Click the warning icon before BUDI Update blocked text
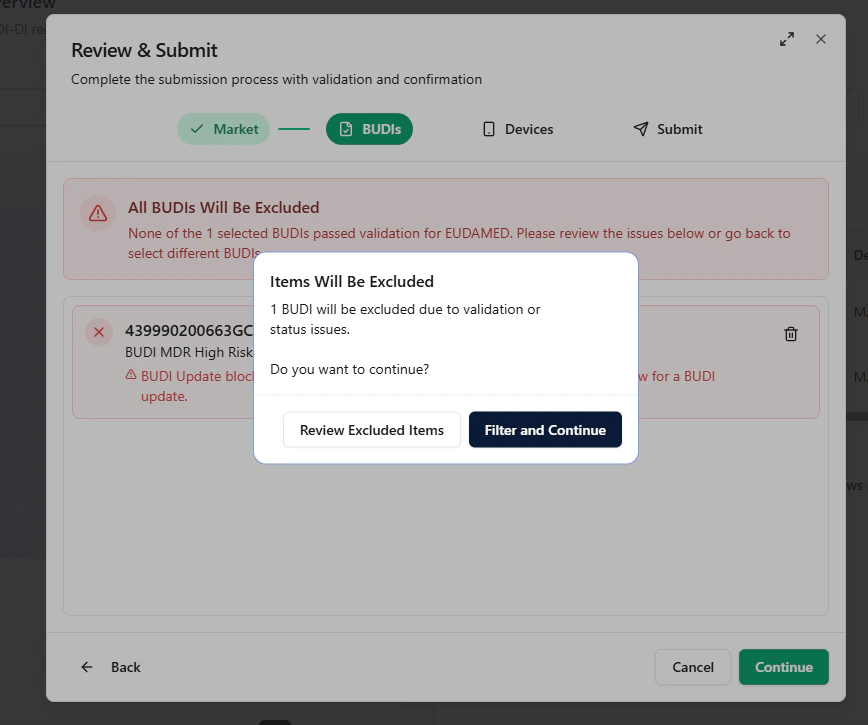Viewport: 868px width, 725px height. pyautogui.click(x=132, y=375)
